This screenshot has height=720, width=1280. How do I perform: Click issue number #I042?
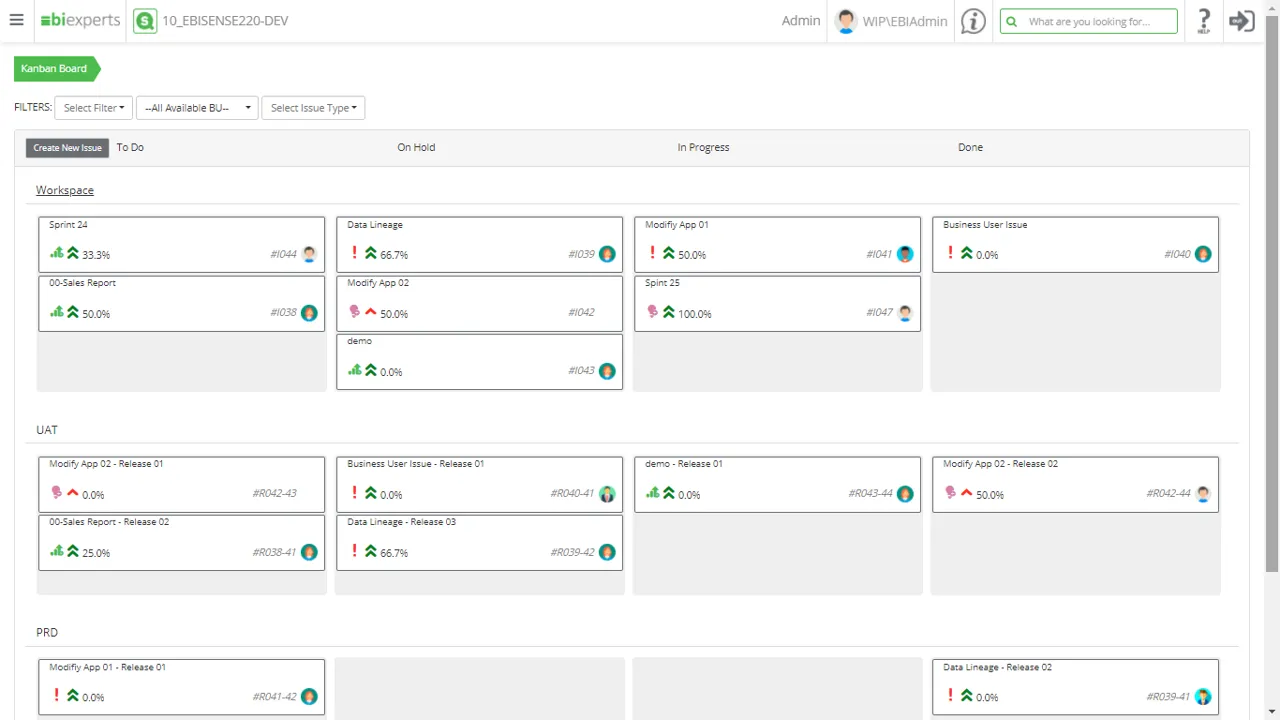(x=581, y=313)
